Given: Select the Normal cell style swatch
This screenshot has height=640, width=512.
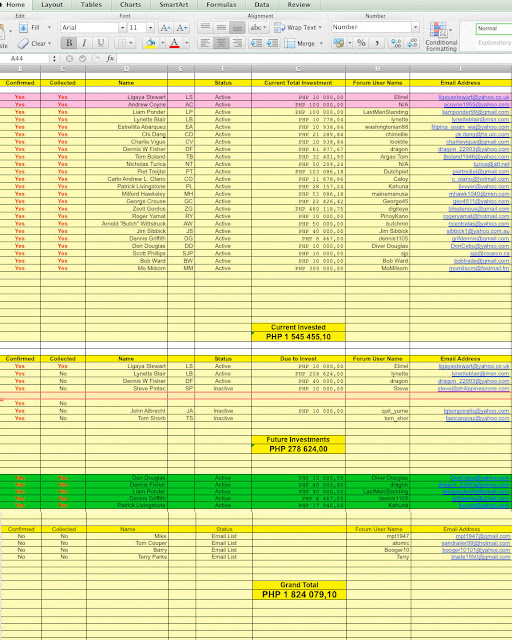Looking at the screenshot, I should click(x=494, y=28).
